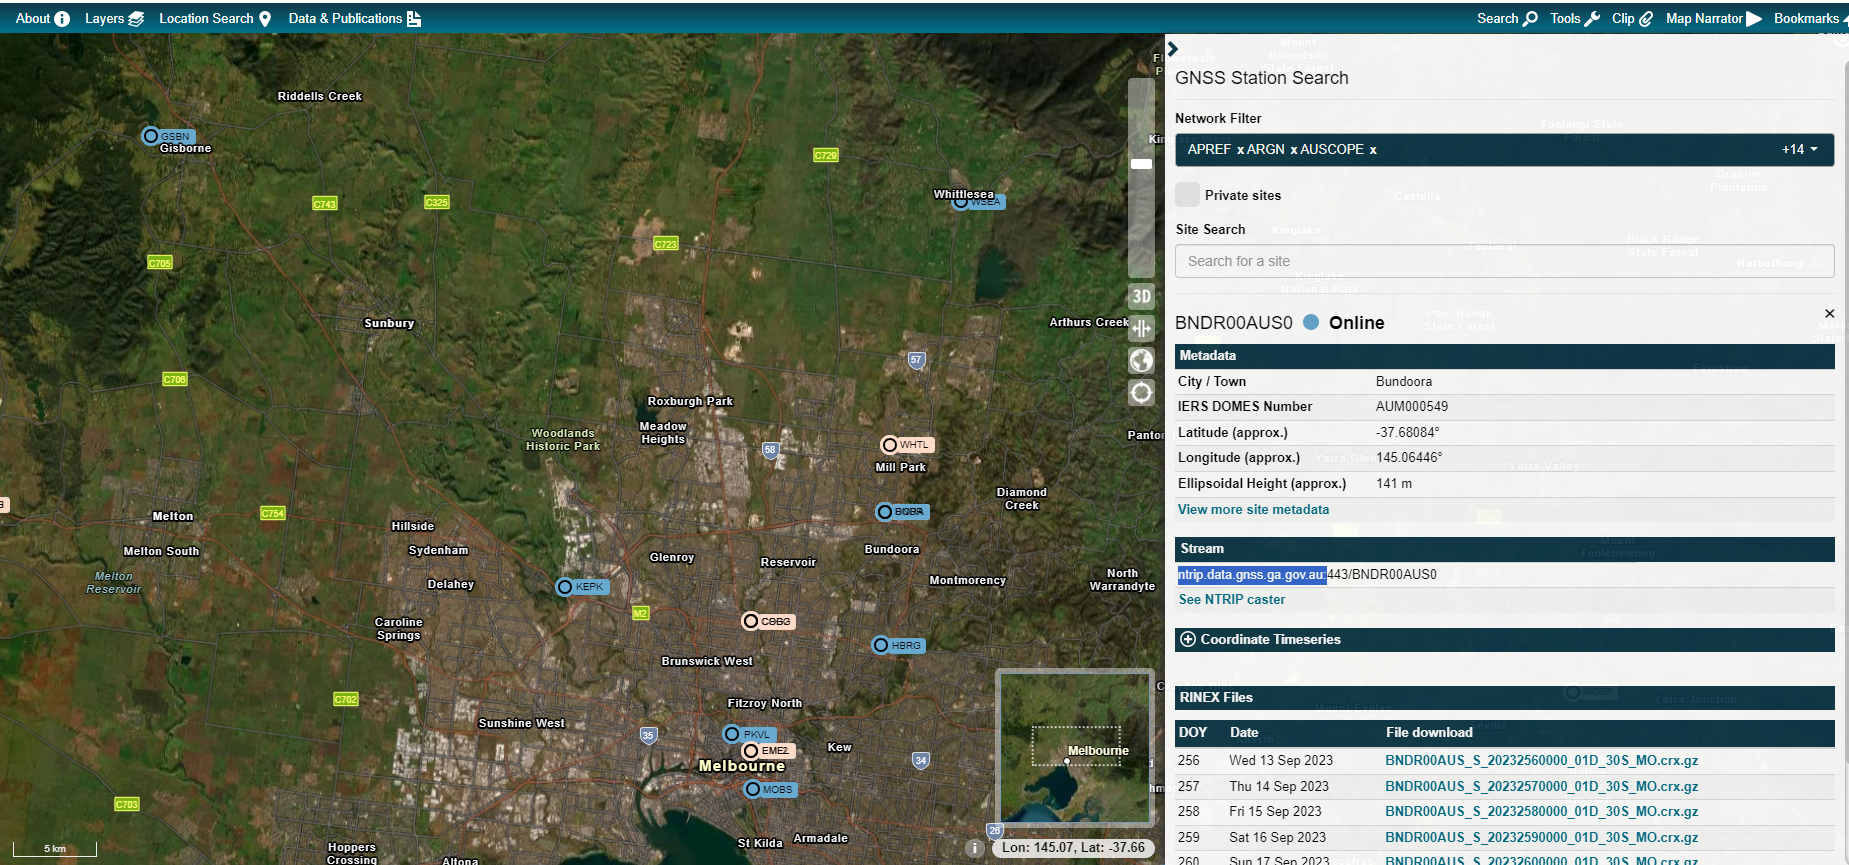Open the Search tool in top bar
Viewport: 1849px width, 865px height.
[1507, 18]
